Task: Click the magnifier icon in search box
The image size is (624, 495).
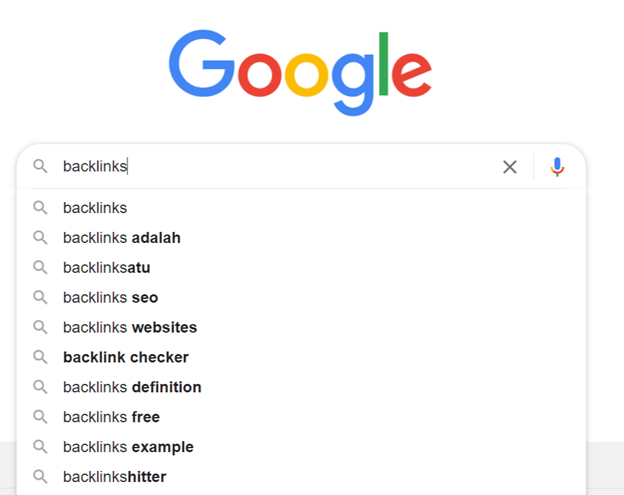Action: (40, 166)
